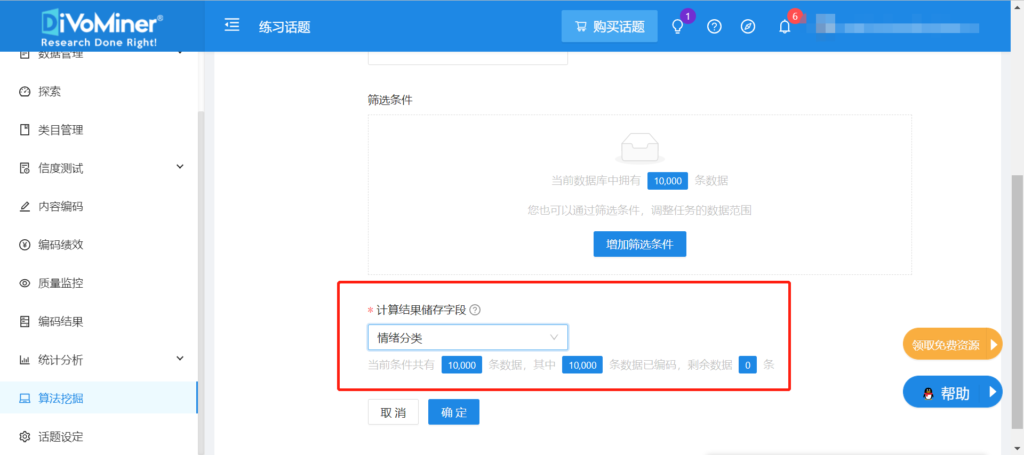
Task: Open 算法挖掘 in the sidebar
Action: pos(98,398)
